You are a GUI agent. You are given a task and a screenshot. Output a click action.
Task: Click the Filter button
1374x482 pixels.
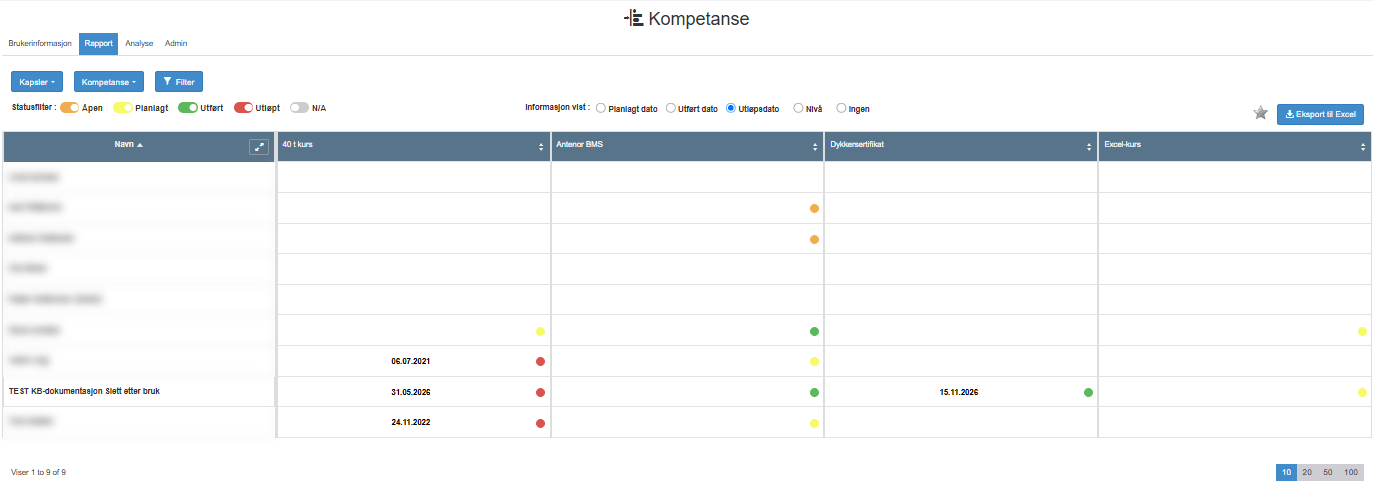(179, 81)
